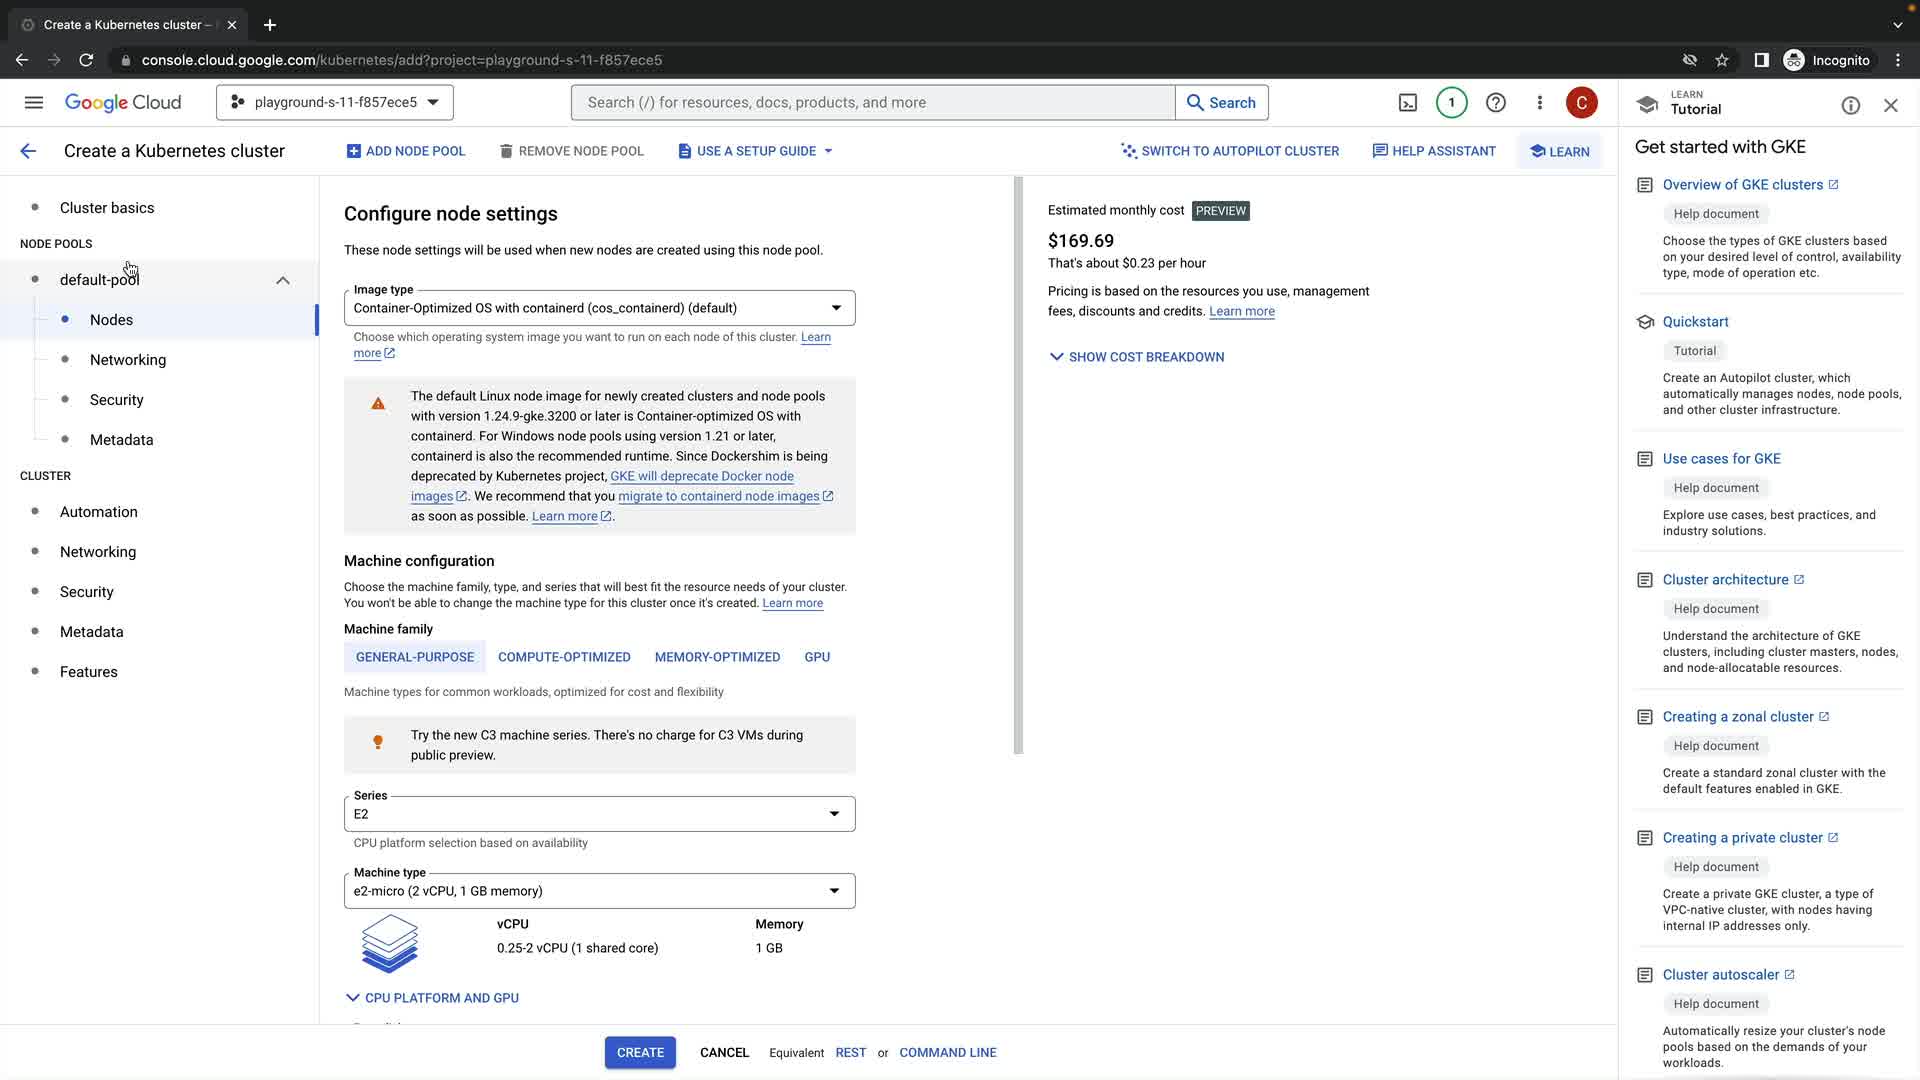Viewport: 1920px width, 1080px height.
Task: Open the help question mark icon
Action: click(1495, 102)
